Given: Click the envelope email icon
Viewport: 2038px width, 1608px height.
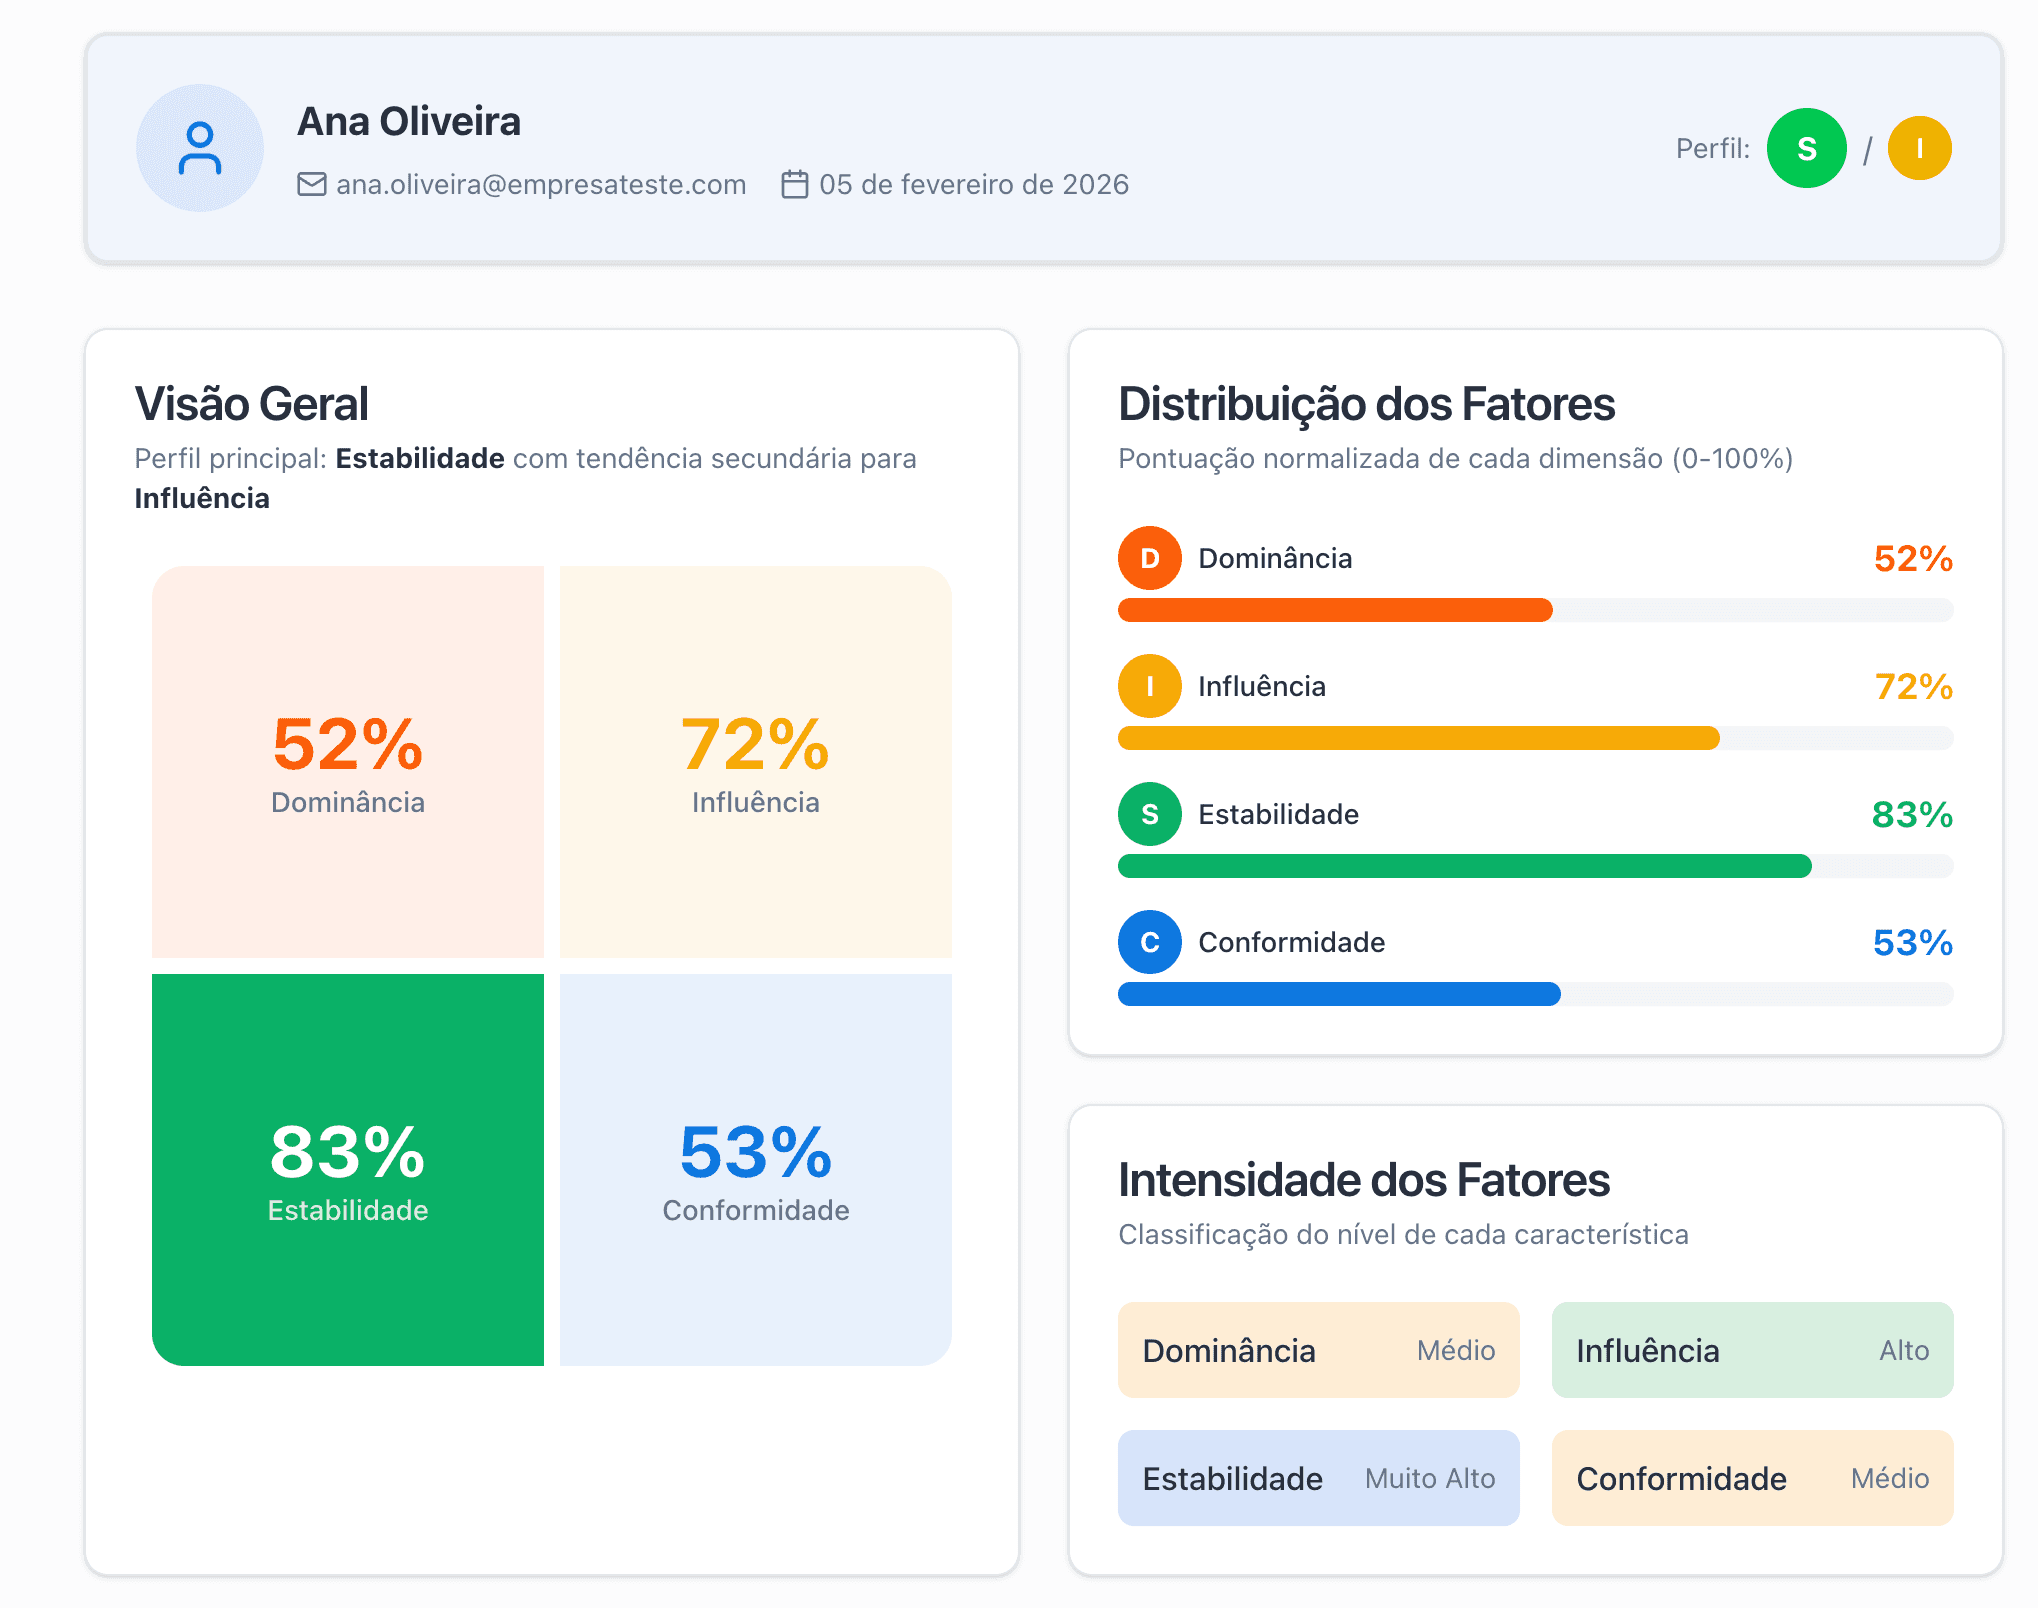Looking at the screenshot, I should tap(312, 185).
